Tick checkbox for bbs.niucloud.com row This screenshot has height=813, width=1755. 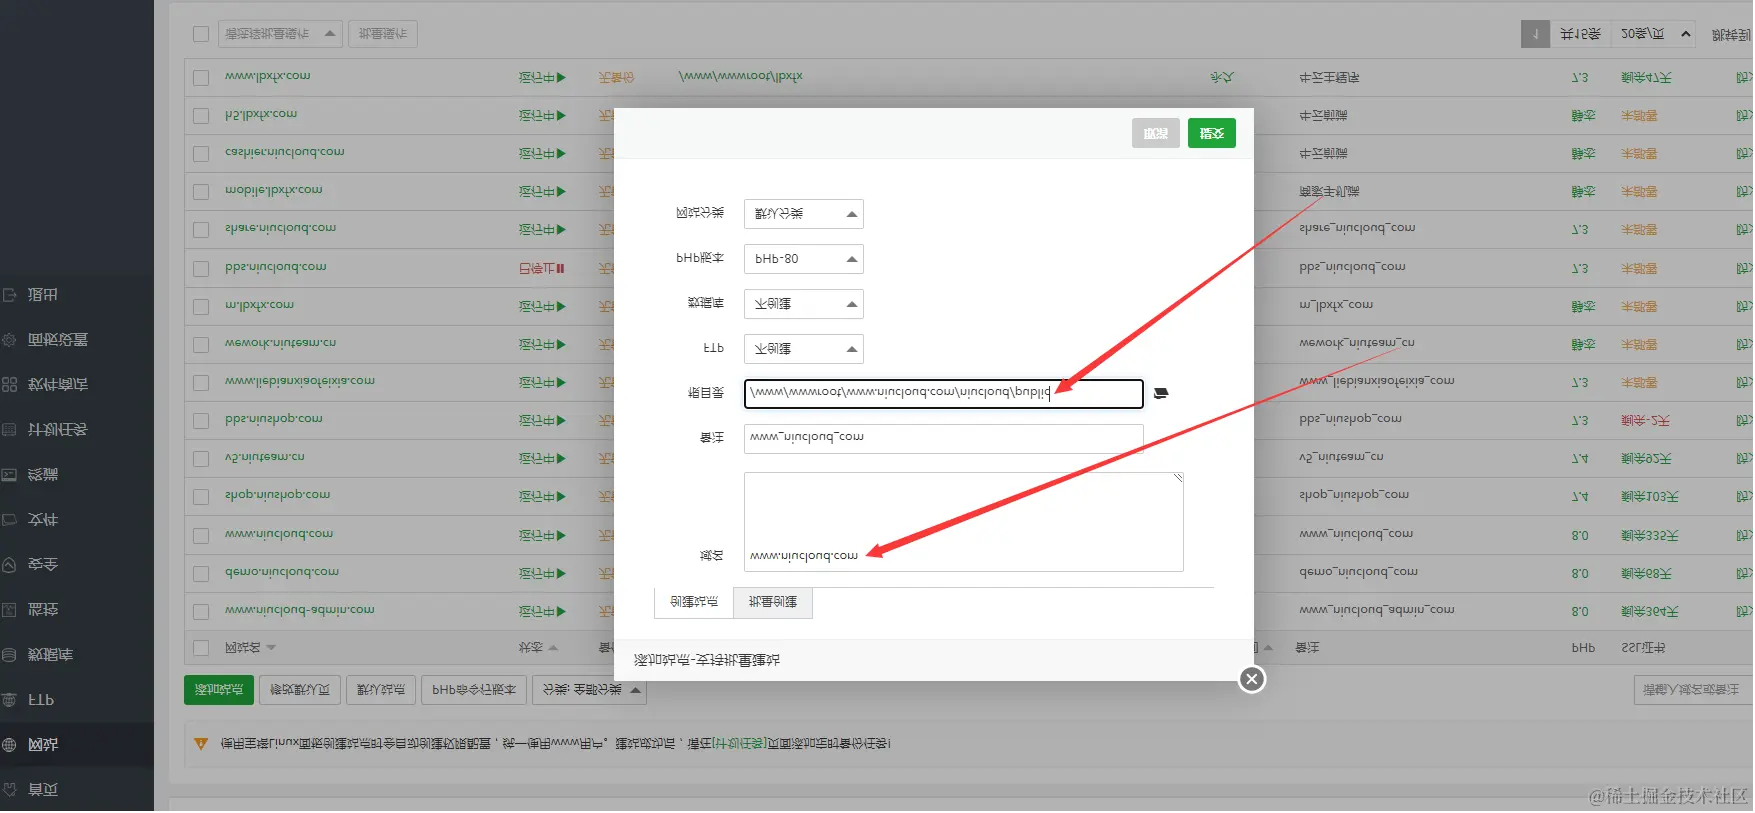point(201,268)
